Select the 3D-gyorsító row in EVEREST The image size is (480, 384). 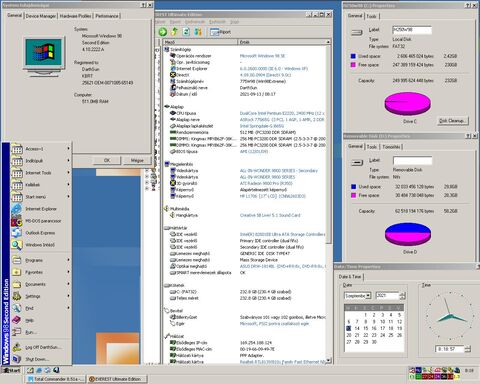[x=247, y=183]
